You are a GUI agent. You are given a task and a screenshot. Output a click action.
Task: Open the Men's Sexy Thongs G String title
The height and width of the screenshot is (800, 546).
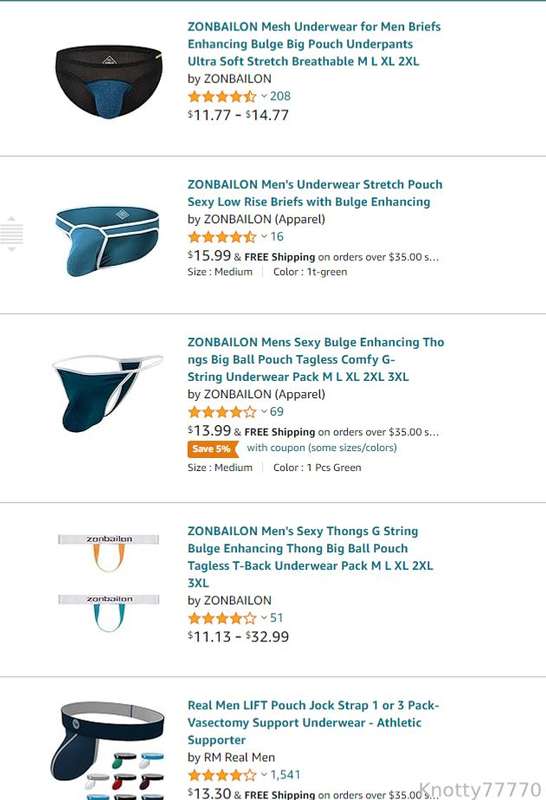310,557
